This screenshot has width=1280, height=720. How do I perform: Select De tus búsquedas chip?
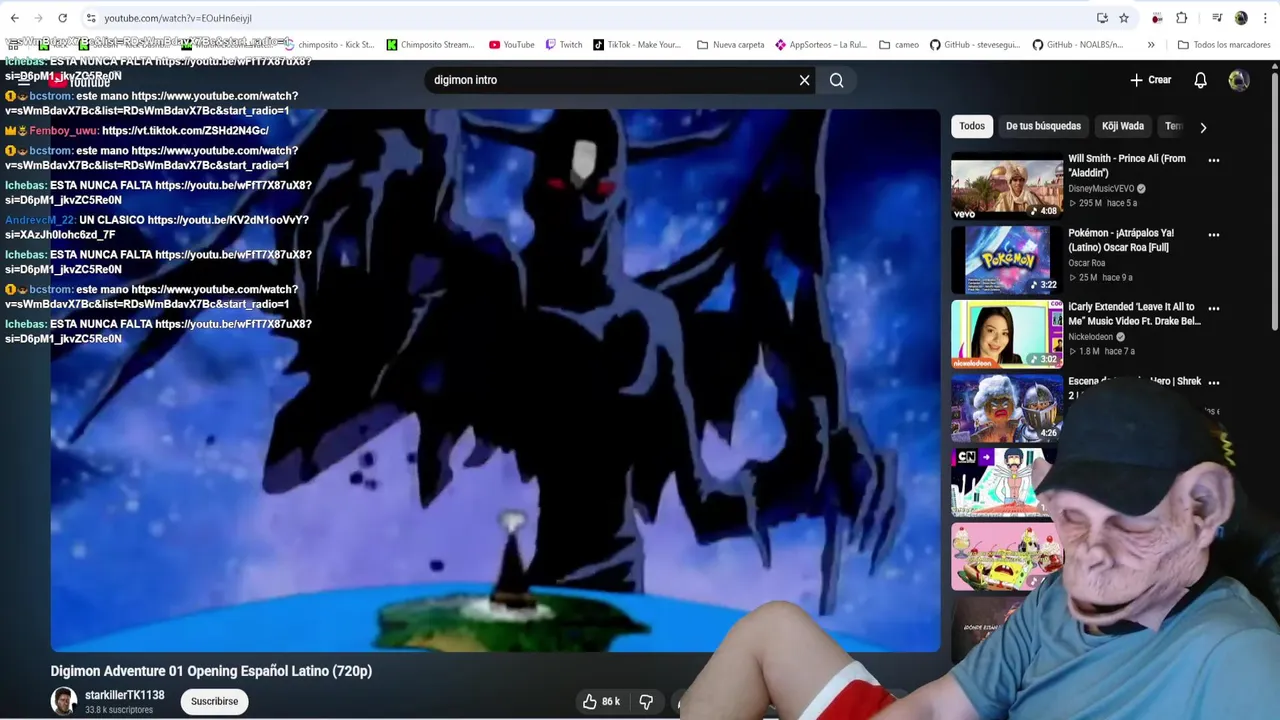(1043, 126)
